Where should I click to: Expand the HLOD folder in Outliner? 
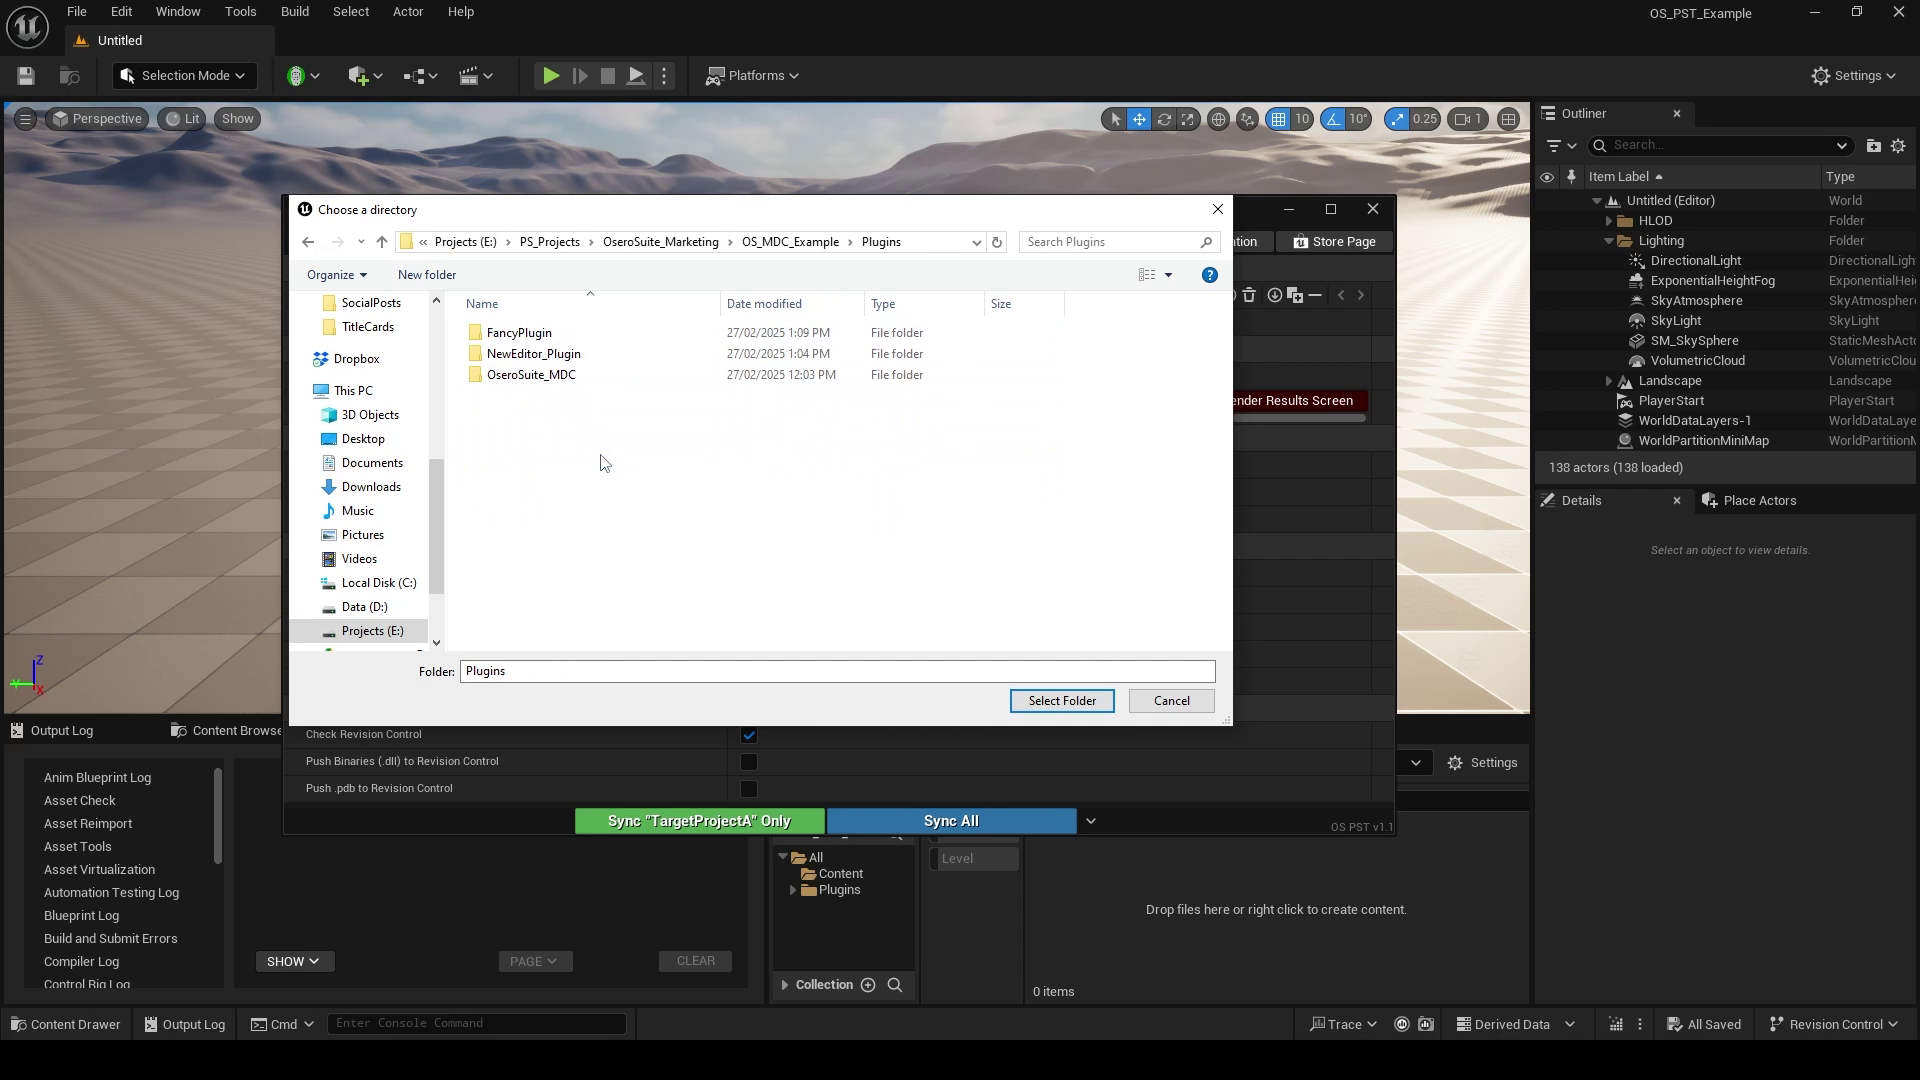point(1609,221)
